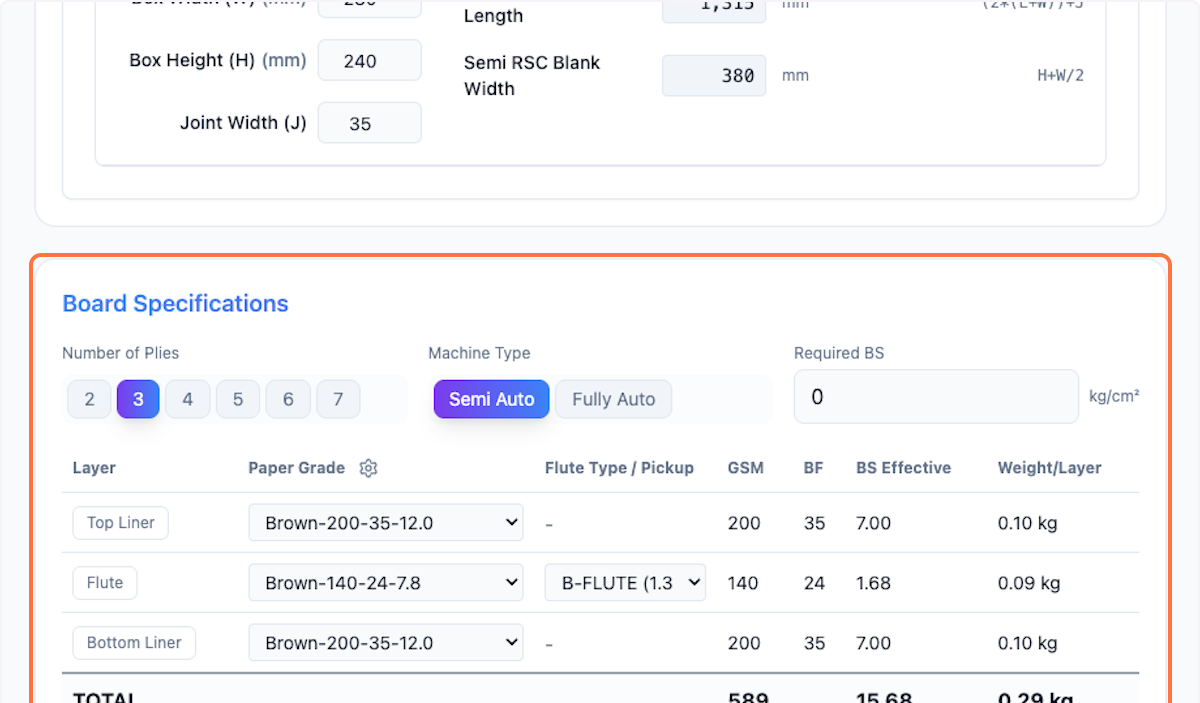The image size is (1200, 703).
Task: Edit the Required BS input field
Action: pos(935,396)
